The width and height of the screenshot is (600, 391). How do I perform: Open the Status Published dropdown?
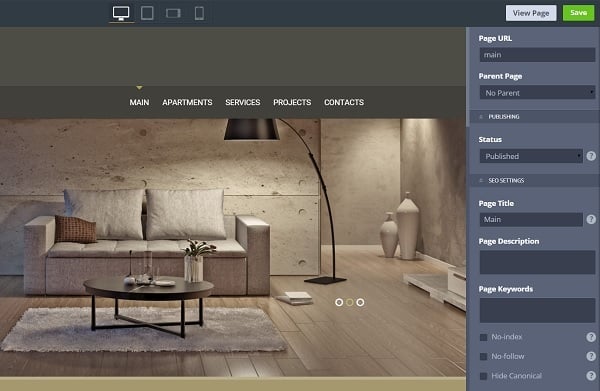pos(531,156)
